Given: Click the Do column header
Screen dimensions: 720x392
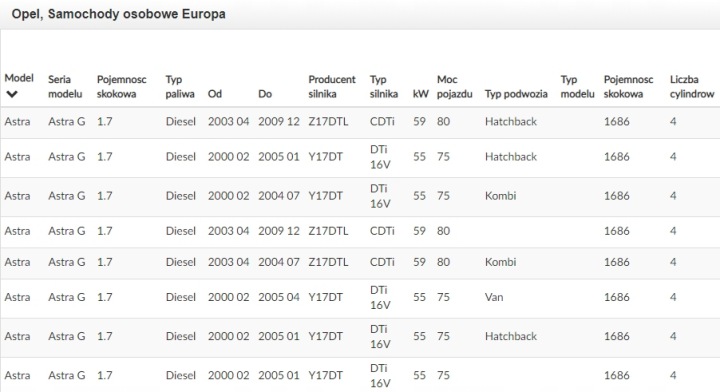Looking at the screenshot, I should point(265,94).
